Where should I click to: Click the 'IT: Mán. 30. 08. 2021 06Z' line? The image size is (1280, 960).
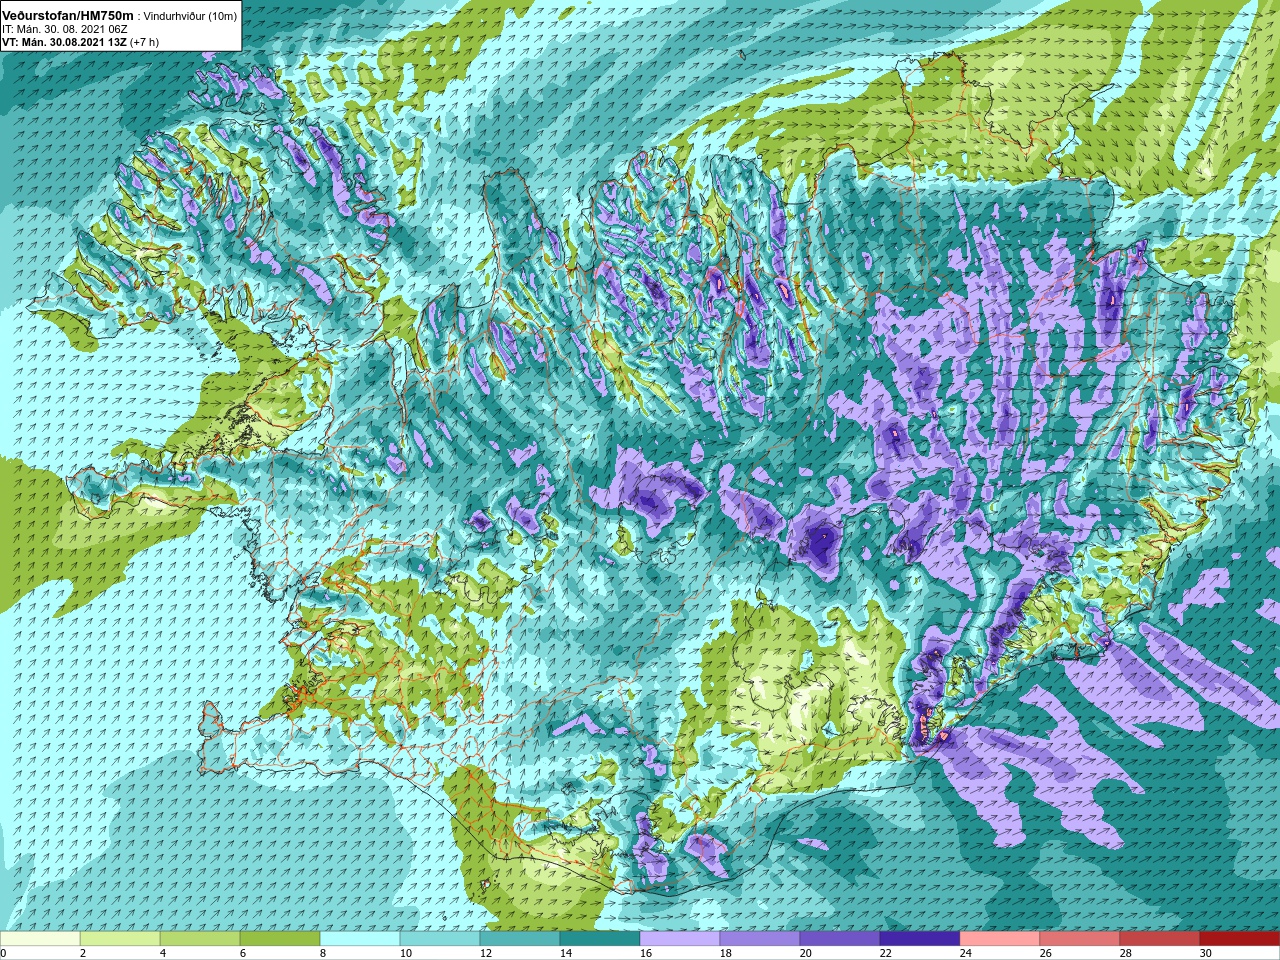pos(64,29)
